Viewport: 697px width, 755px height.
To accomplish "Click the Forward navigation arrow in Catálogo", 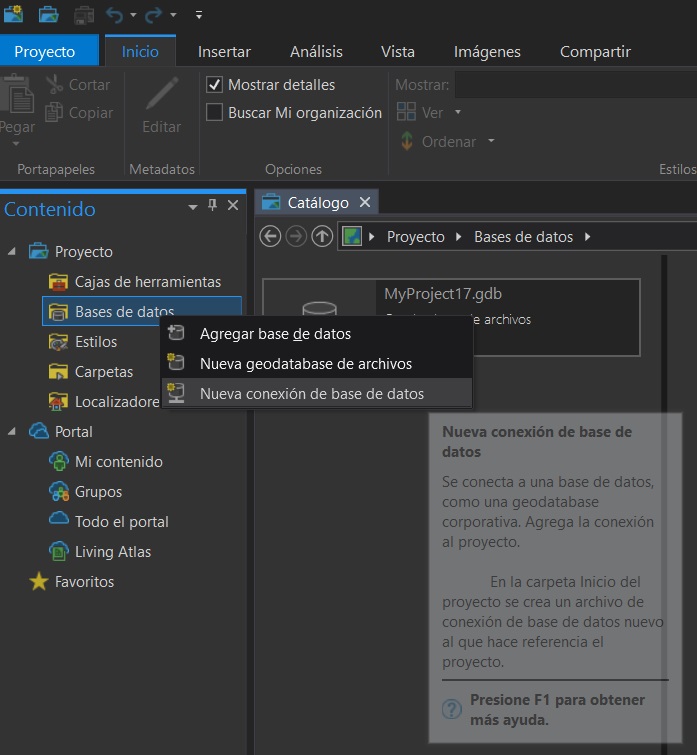I will click(x=296, y=236).
